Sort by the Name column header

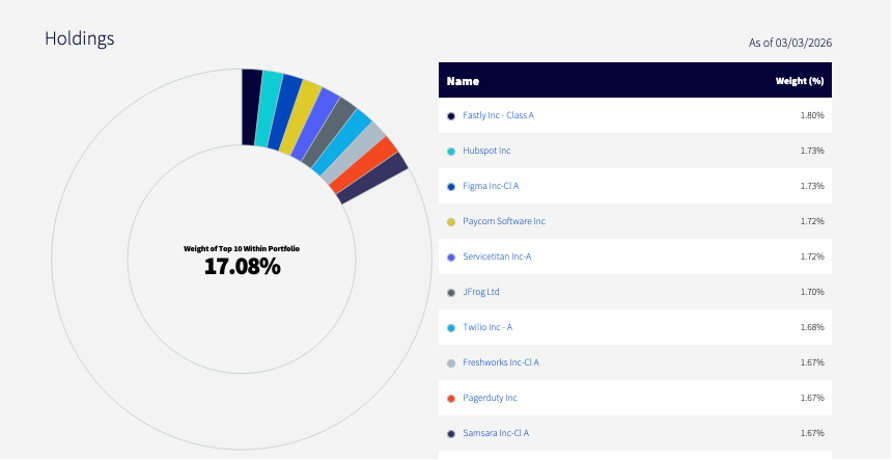(462, 80)
